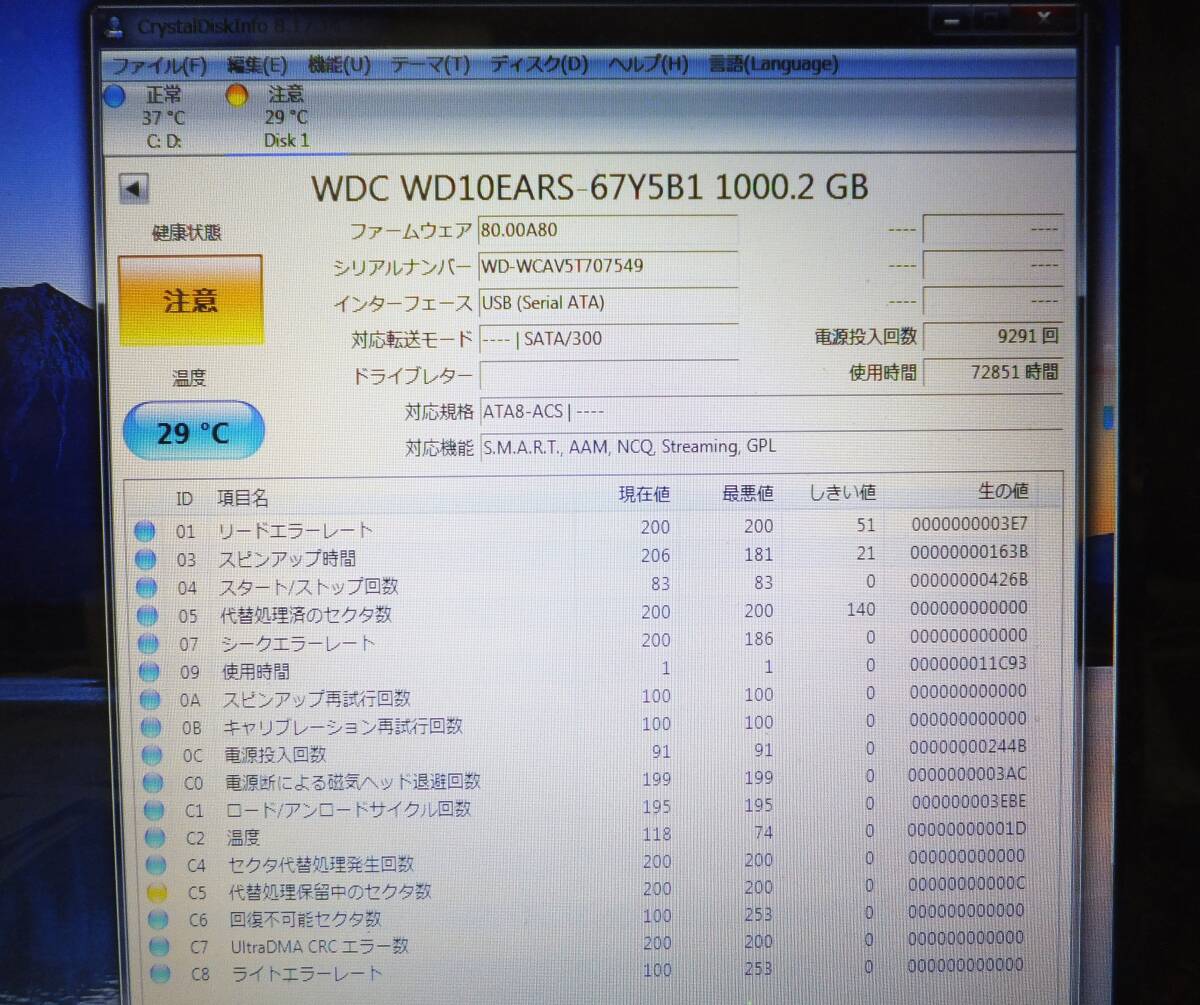Click the ATA8-ACS standard field
Image resolution: width=1200 pixels, height=1005 pixels.
[770, 411]
